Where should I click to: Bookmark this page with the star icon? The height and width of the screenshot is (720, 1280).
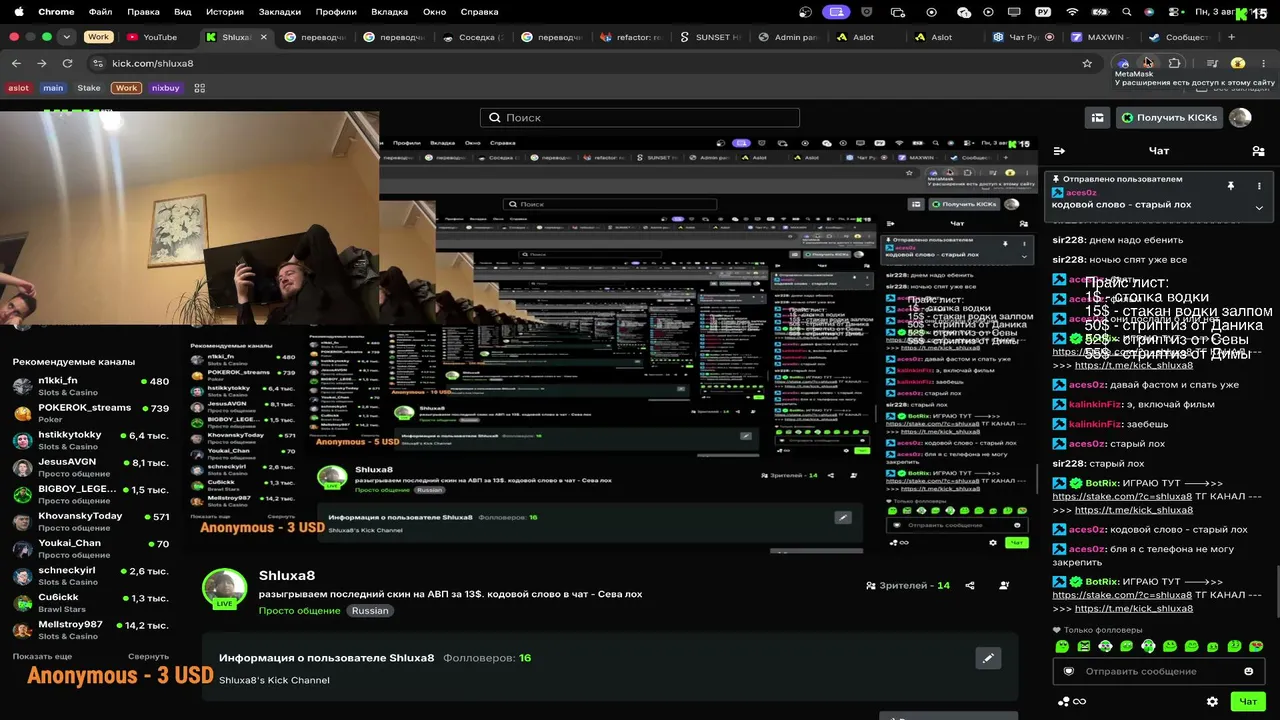(1087, 63)
